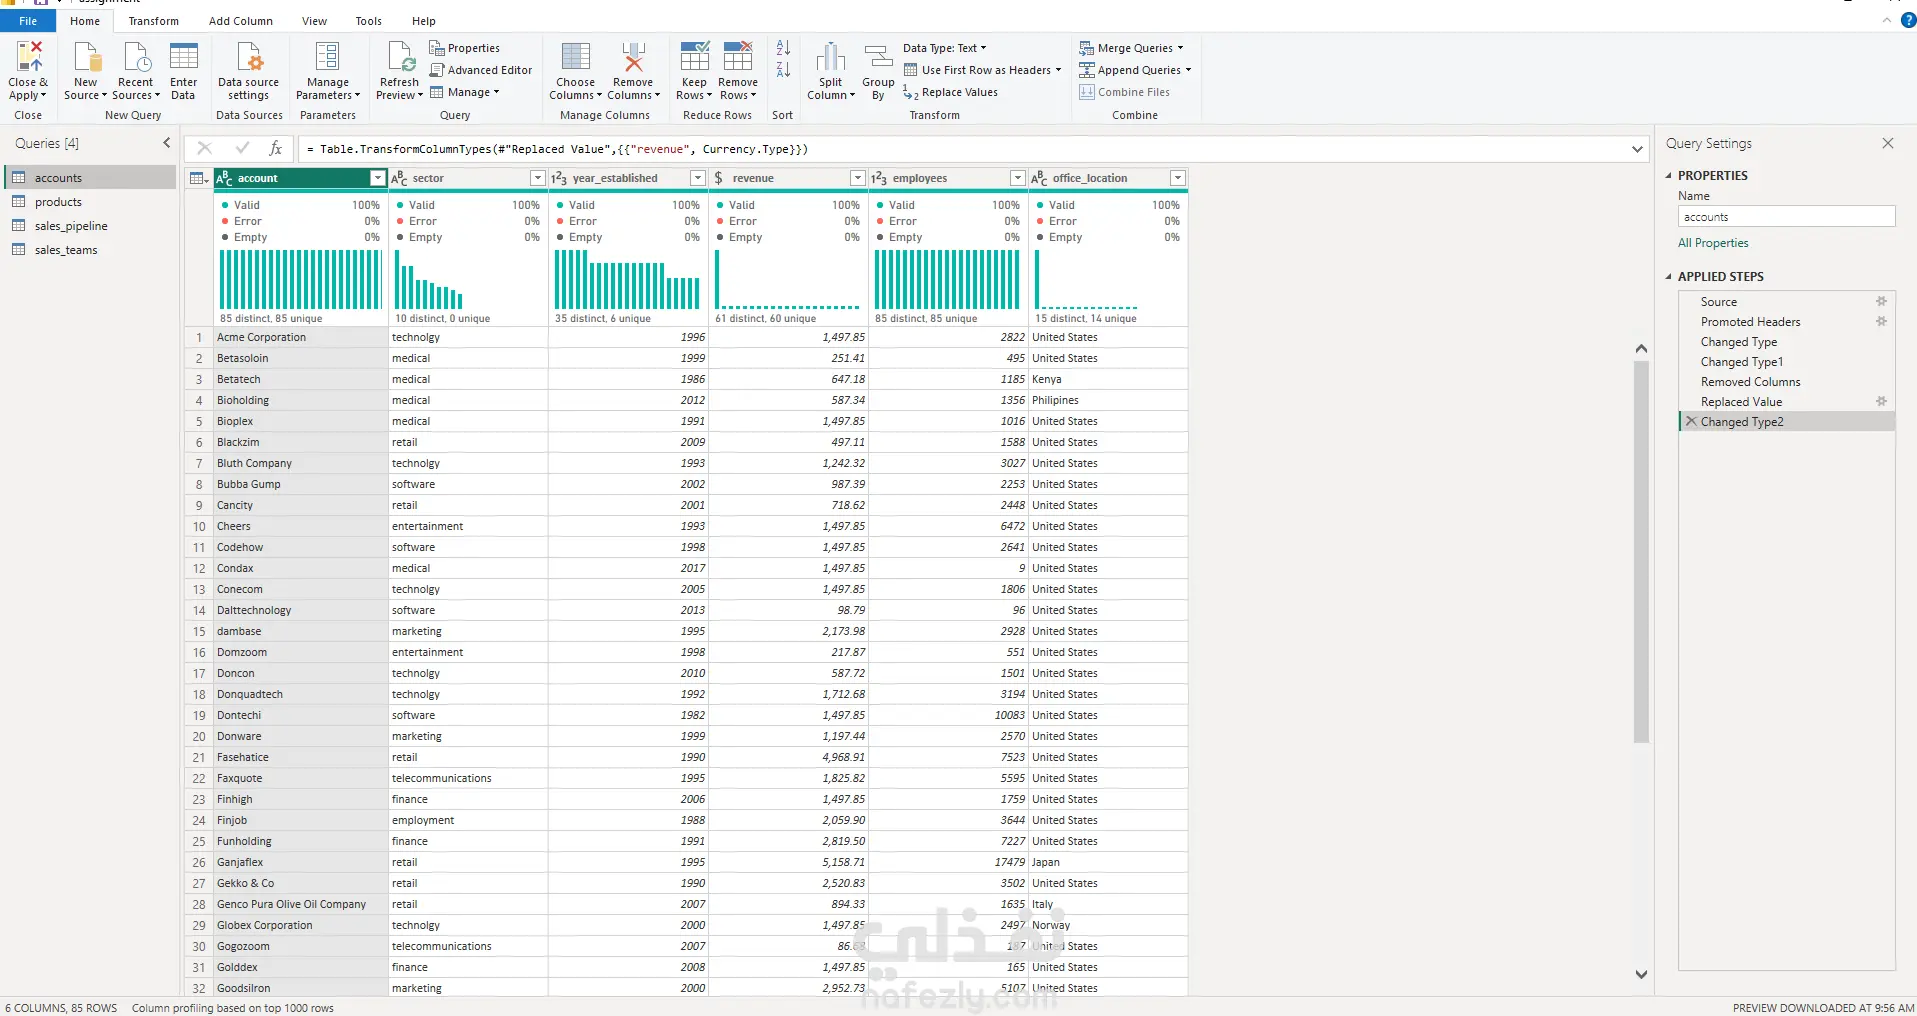Image resolution: width=1917 pixels, height=1016 pixels.
Task: Click the Refresh Preview icon
Action: pyautogui.click(x=400, y=57)
